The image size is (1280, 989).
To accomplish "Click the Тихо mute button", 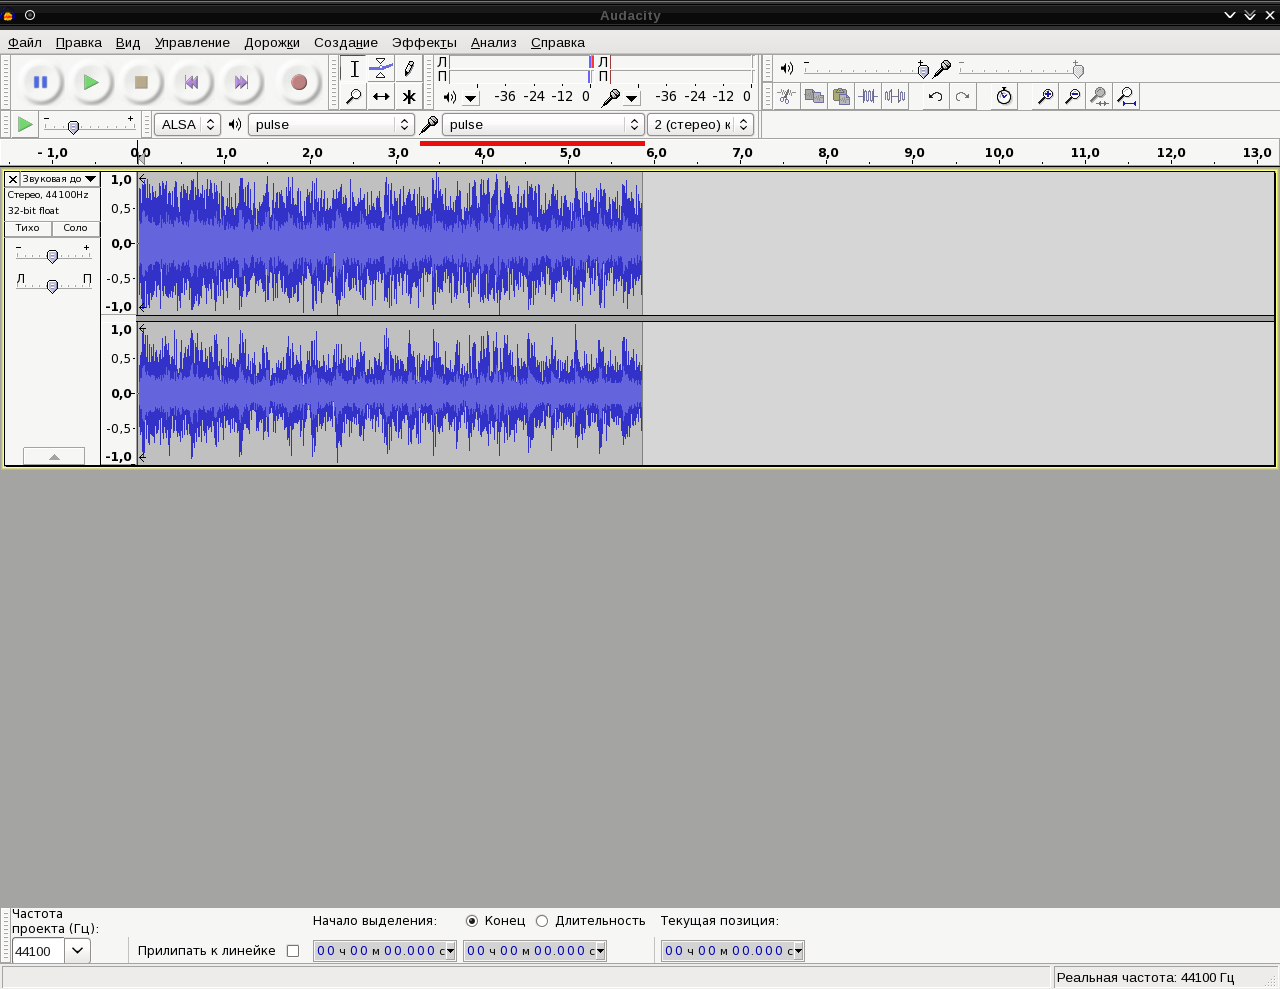I will [28, 228].
